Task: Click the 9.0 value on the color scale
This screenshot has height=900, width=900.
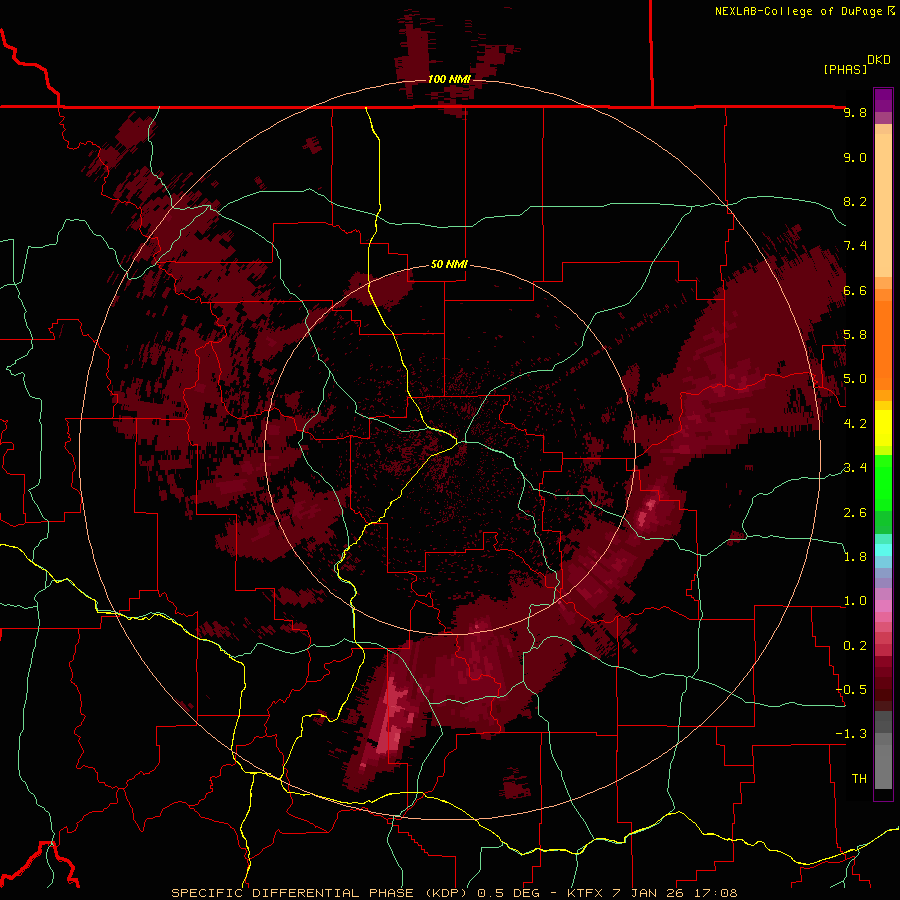Action: click(855, 158)
